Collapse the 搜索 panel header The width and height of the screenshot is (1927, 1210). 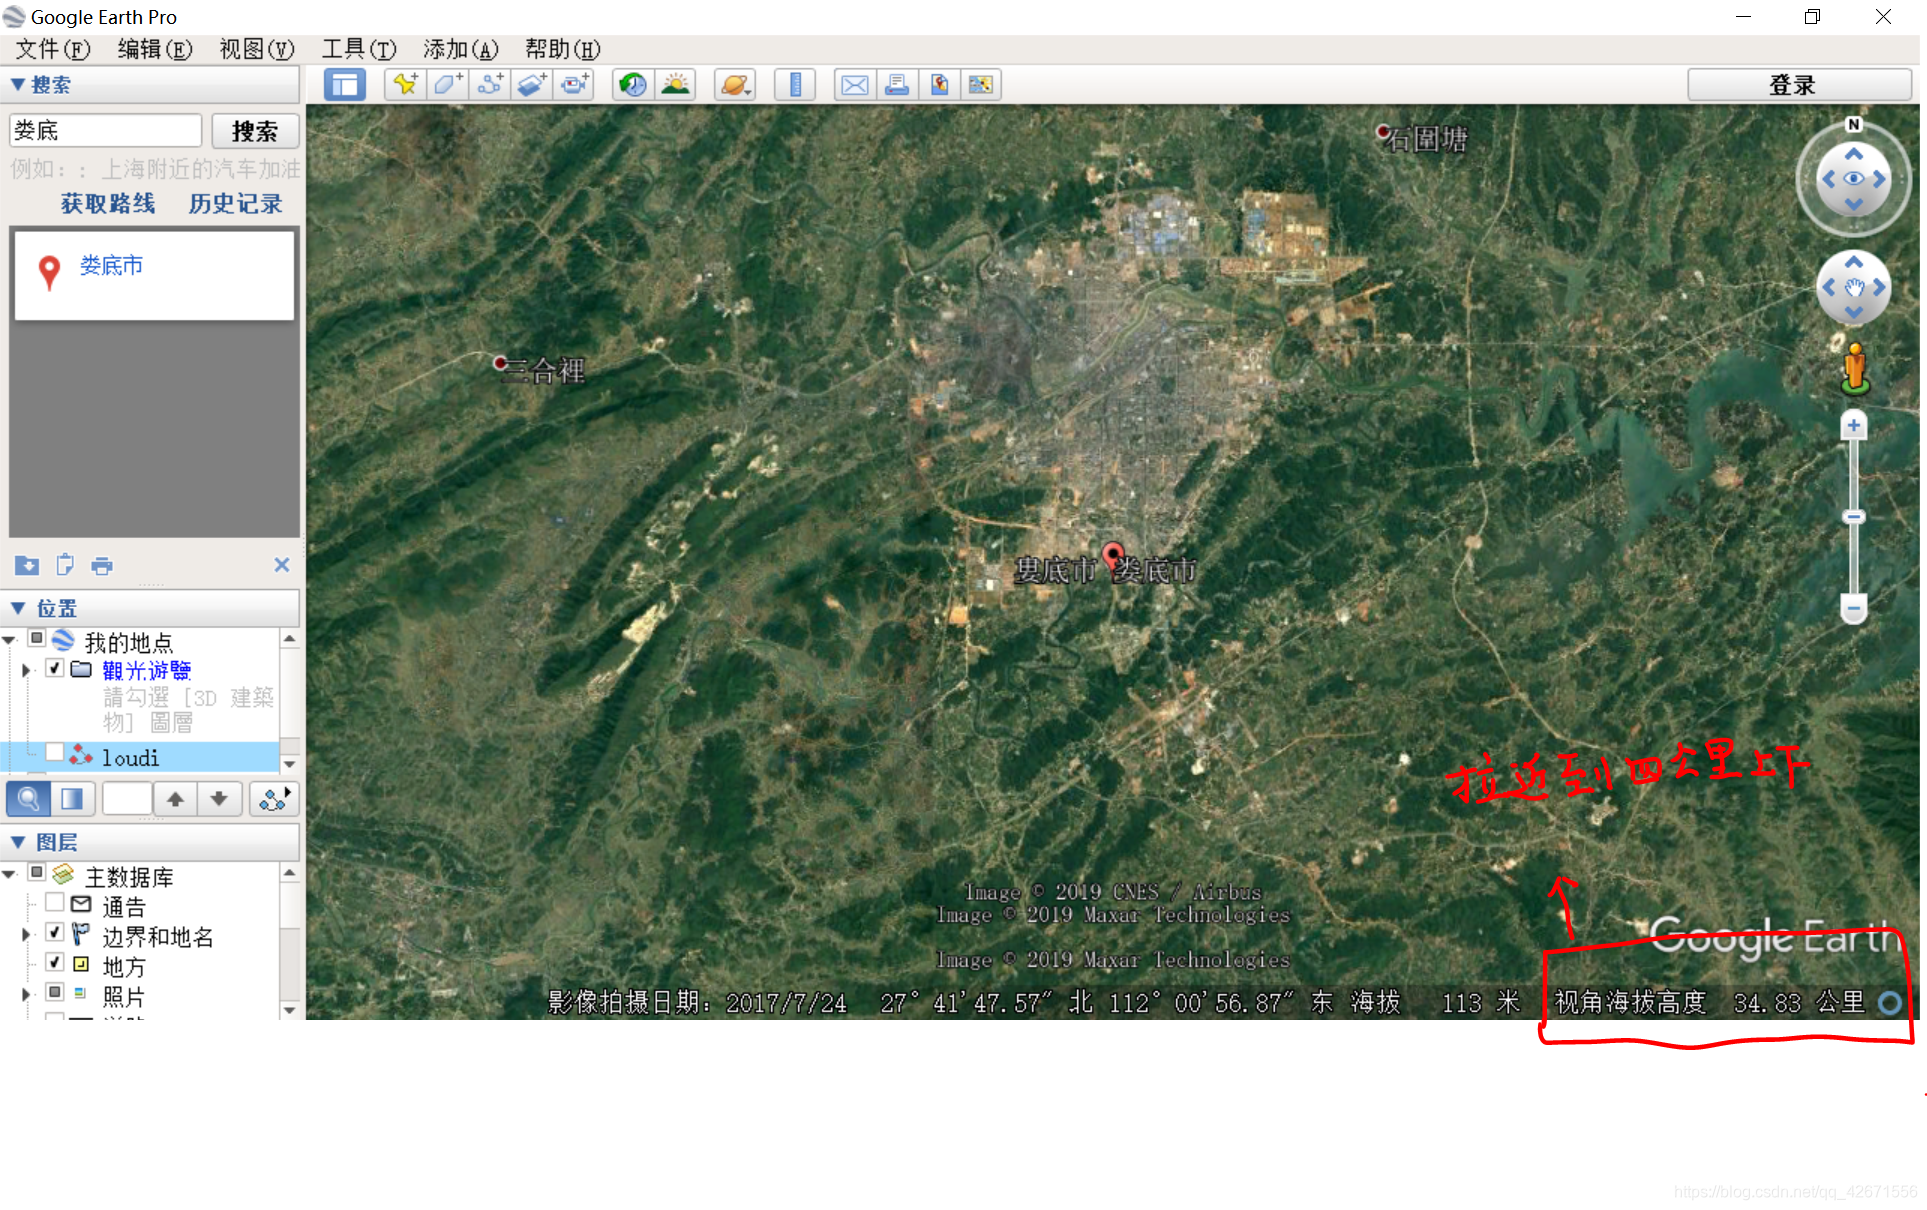(x=18, y=85)
